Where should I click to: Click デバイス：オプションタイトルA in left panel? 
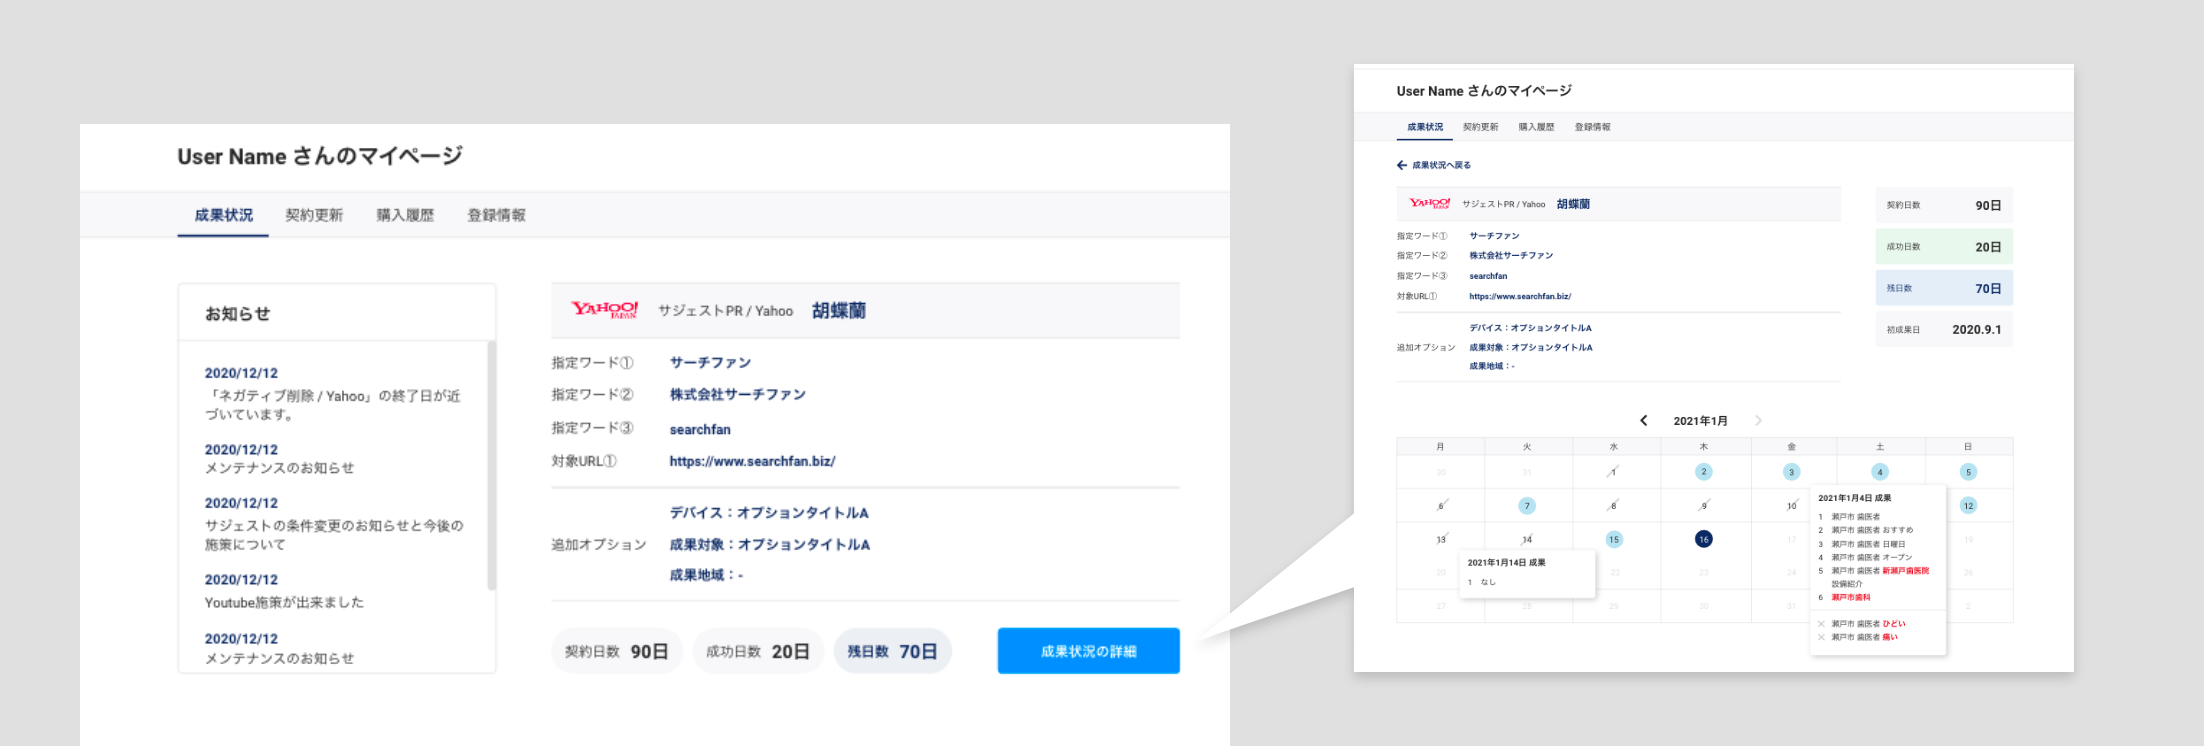tap(769, 512)
